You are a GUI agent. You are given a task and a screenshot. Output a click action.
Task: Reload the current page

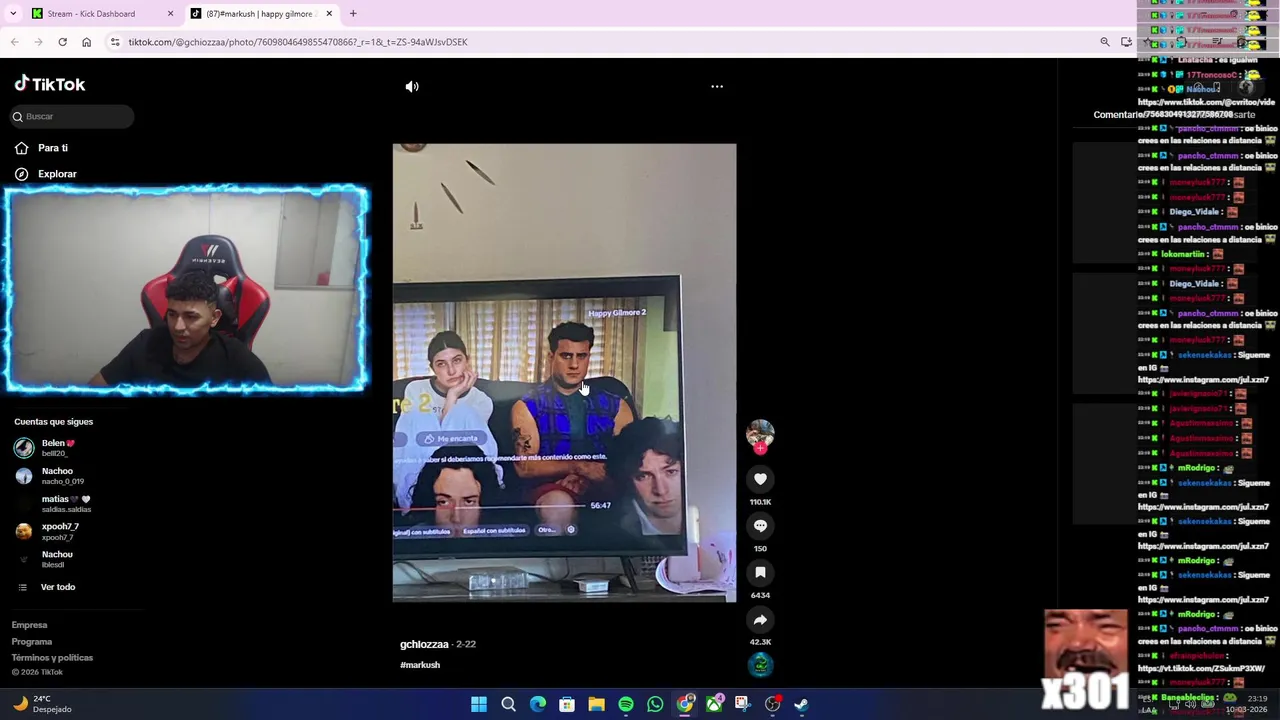coord(62,42)
